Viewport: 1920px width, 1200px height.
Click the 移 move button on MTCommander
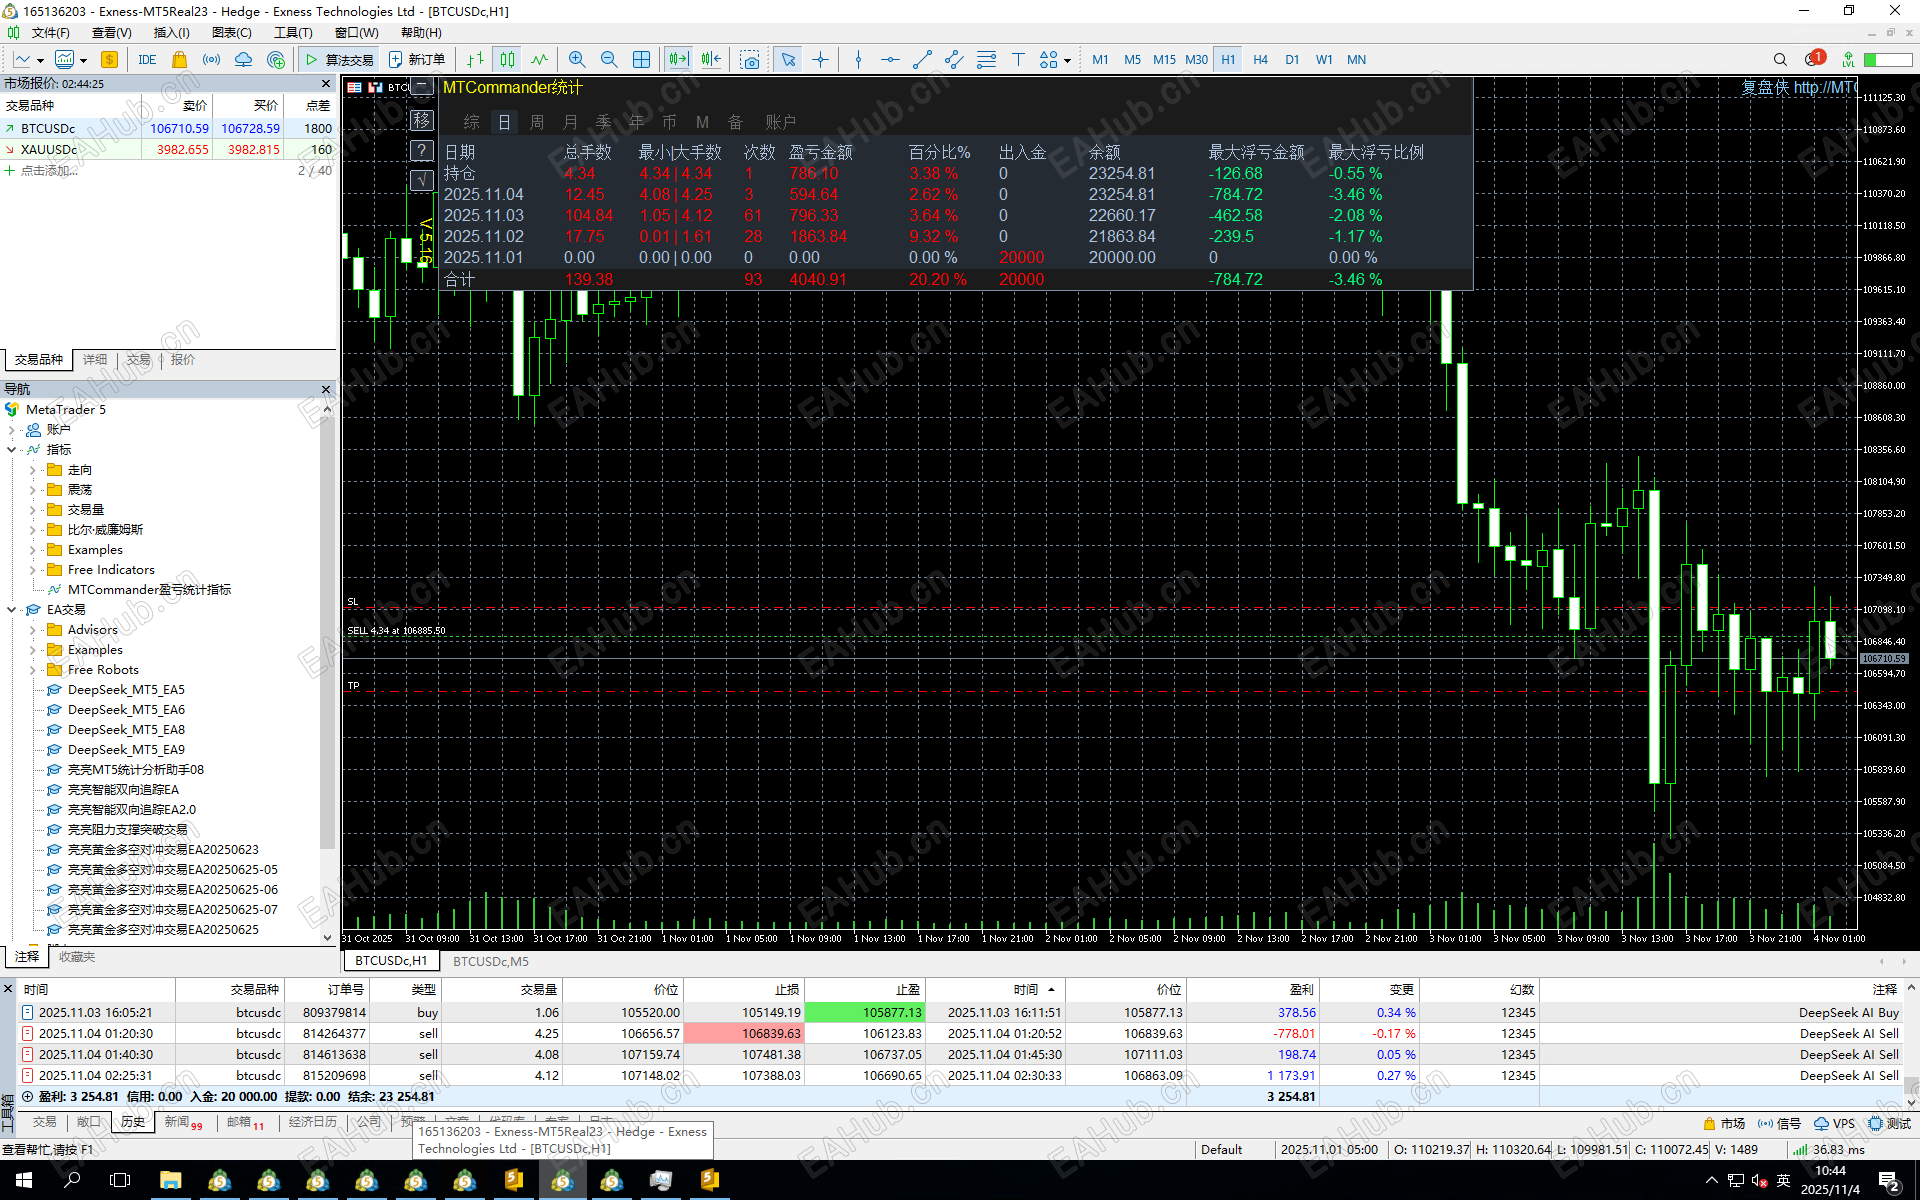point(422,120)
